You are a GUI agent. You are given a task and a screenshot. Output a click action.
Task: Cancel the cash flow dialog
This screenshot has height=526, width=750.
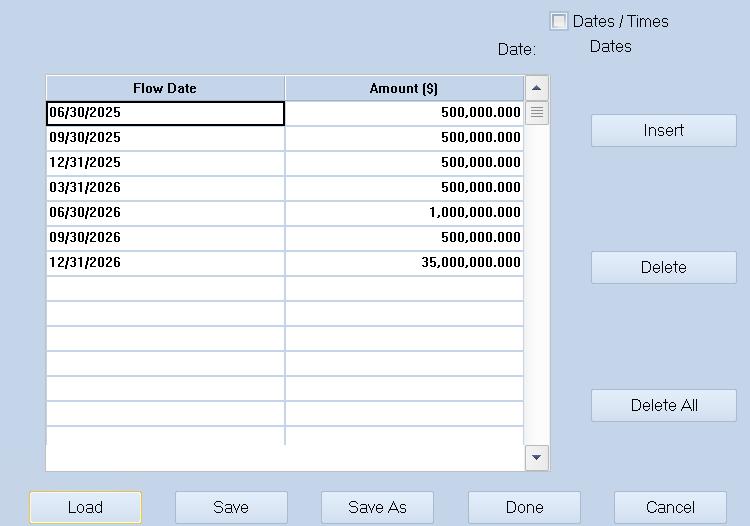tap(670, 507)
